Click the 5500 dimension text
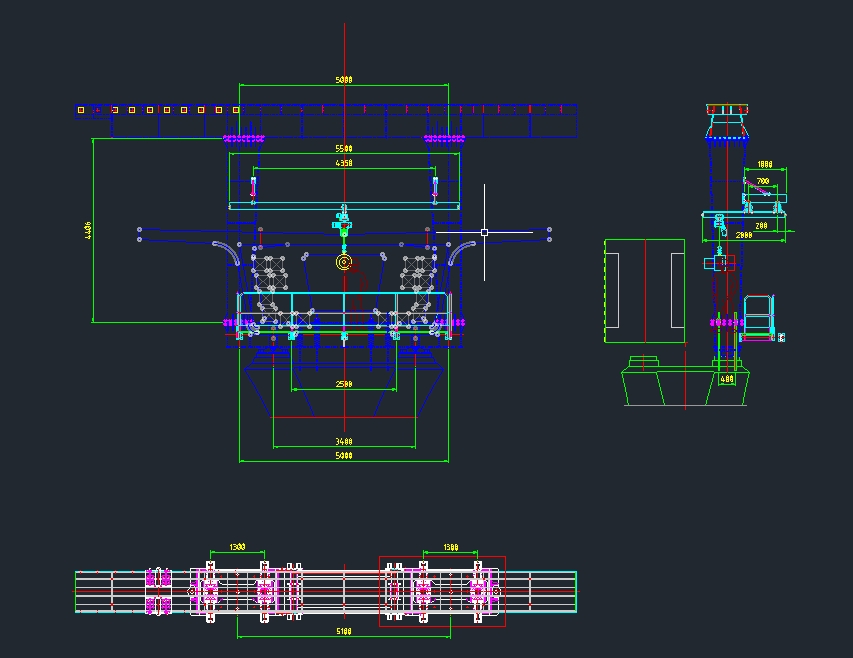The image size is (853, 658). [x=344, y=148]
